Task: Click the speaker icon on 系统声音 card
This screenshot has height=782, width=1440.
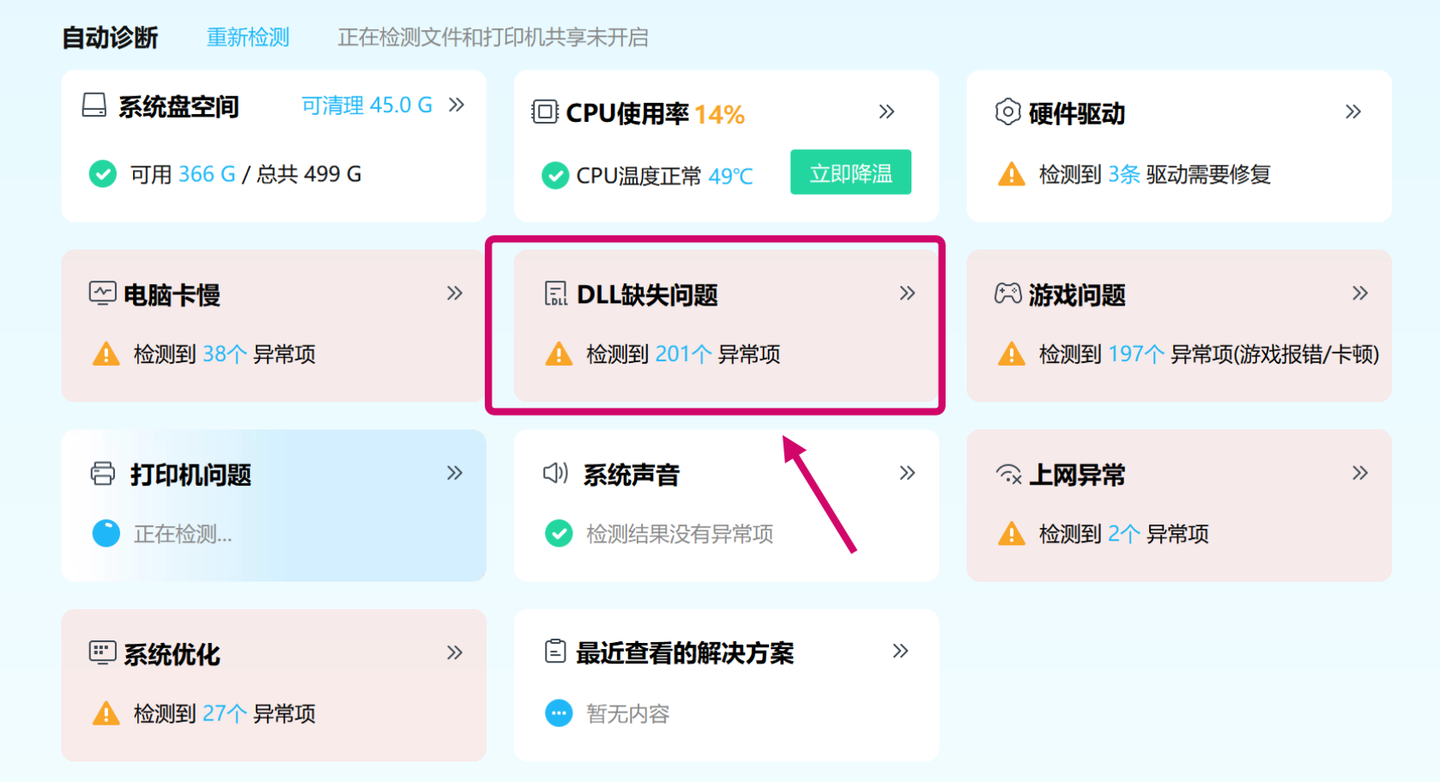Action: click(x=556, y=473)
